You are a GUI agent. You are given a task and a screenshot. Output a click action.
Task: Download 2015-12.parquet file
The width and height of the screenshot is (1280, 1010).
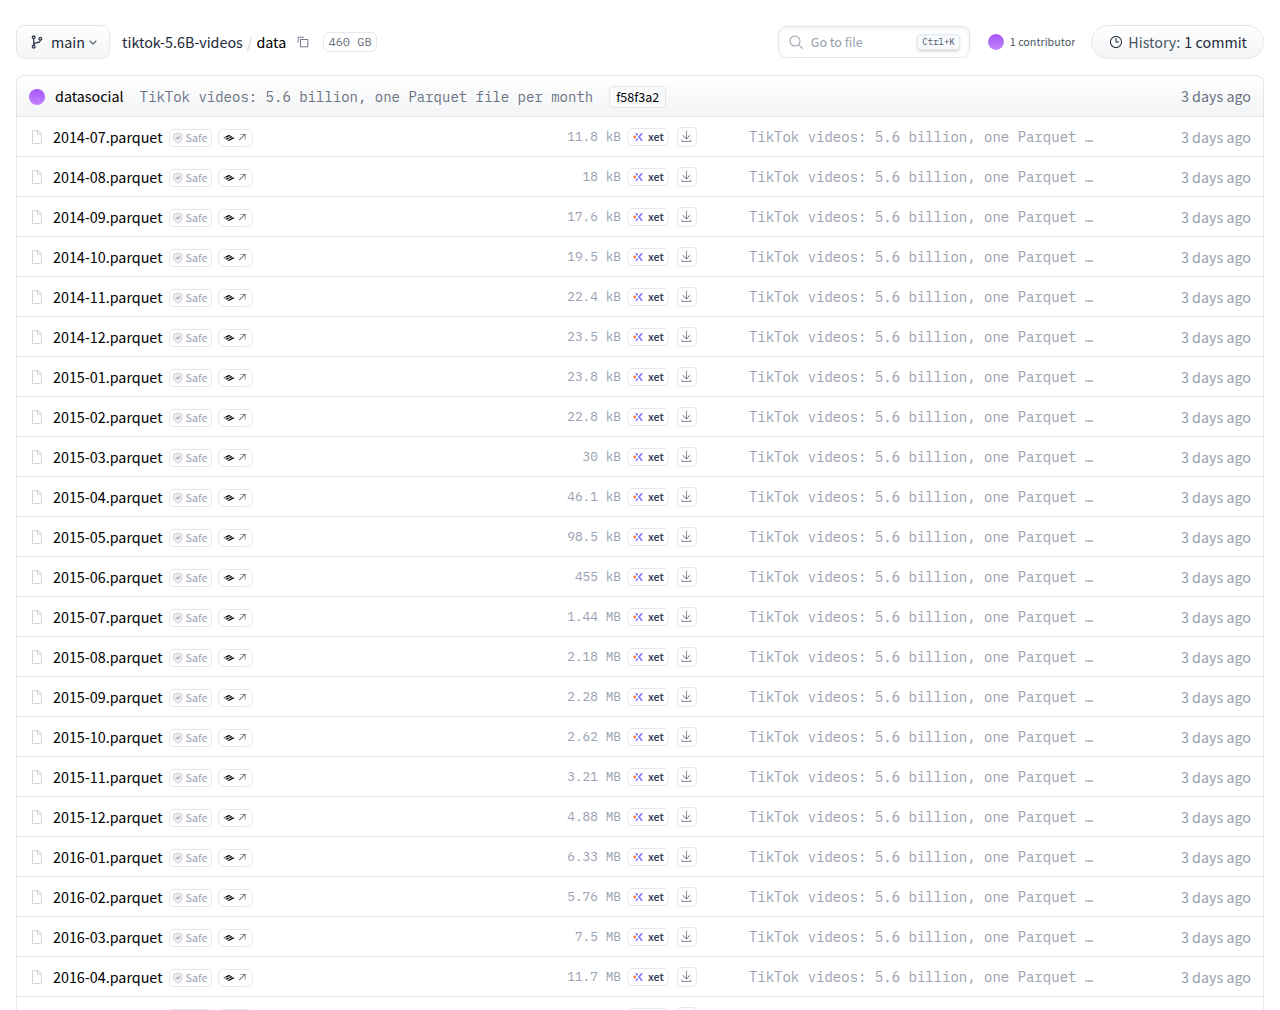[x=687, y=817]
